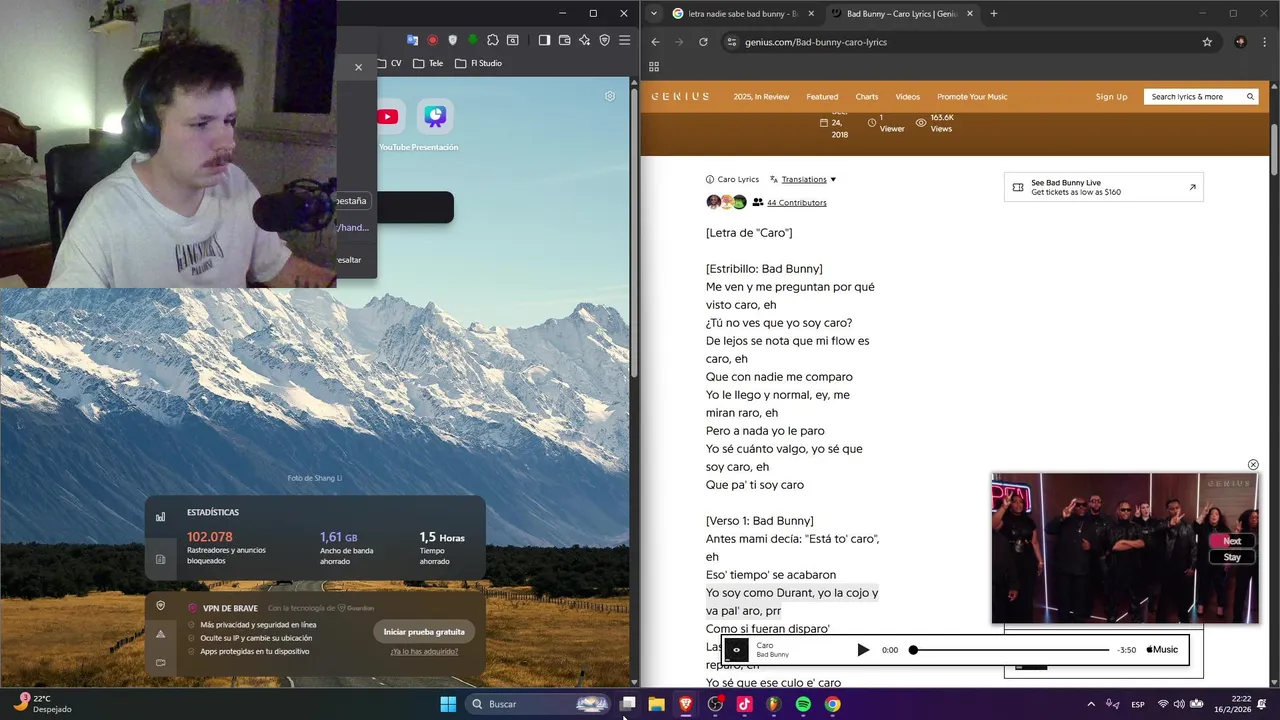Open the Brave extensions puzzle icon
This screenshot has height=720, width=1280.
(x=492, y=40)
